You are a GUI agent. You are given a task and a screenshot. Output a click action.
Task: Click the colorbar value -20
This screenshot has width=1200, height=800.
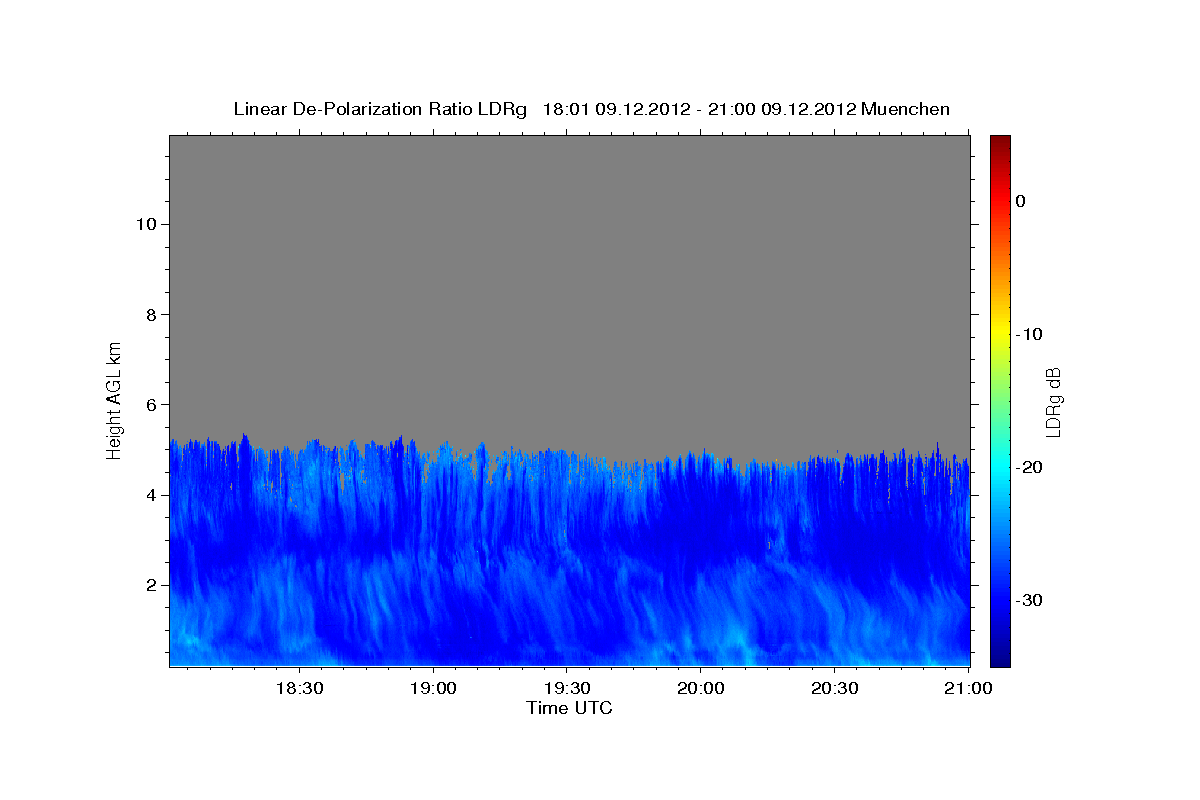click(1029, 467)
